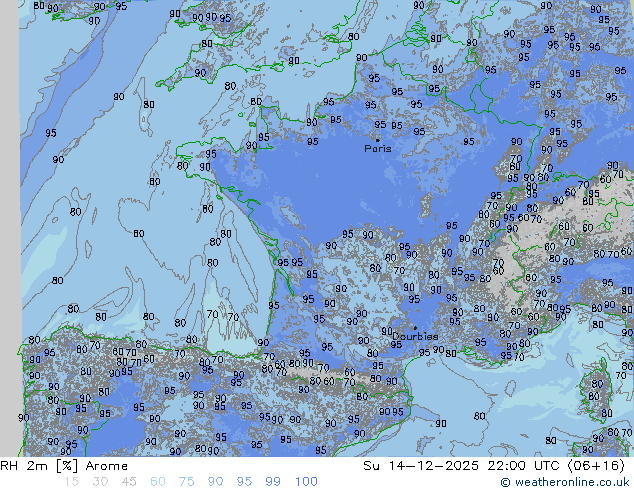Select the light blue 60 legend value
Screen dimensions: 634x490
click(x=158, y=482)
